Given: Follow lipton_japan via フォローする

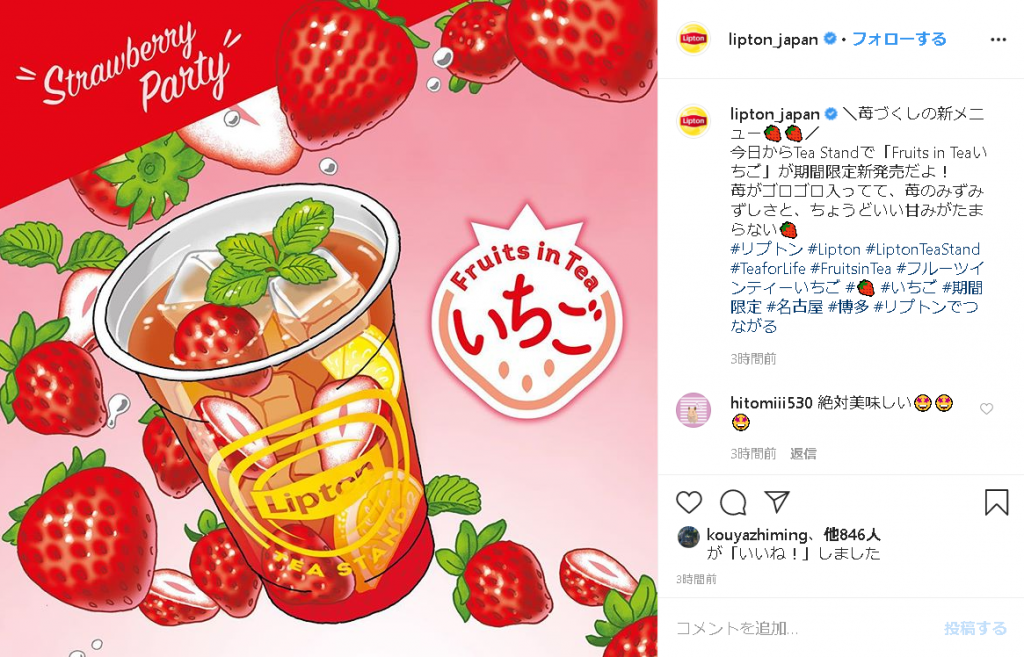Looking at the screenshot, I should [899, 39].
